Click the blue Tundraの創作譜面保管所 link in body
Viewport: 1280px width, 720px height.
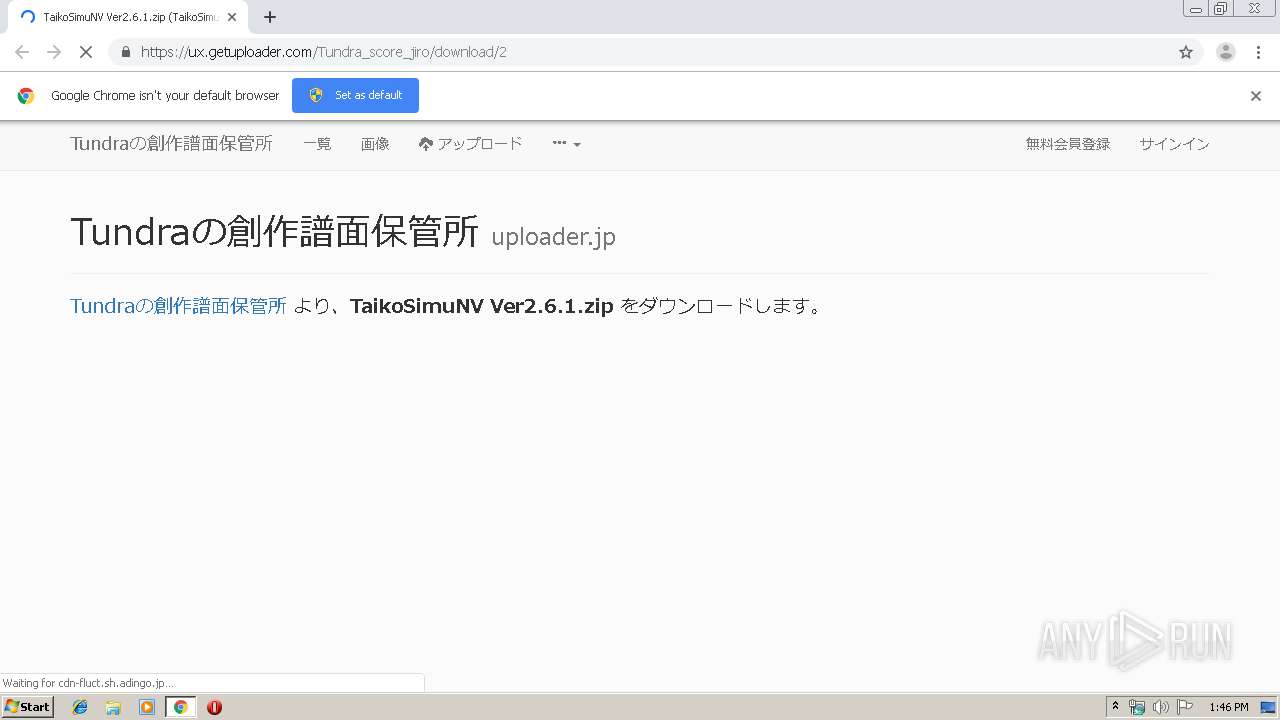[x=178, y=306]
